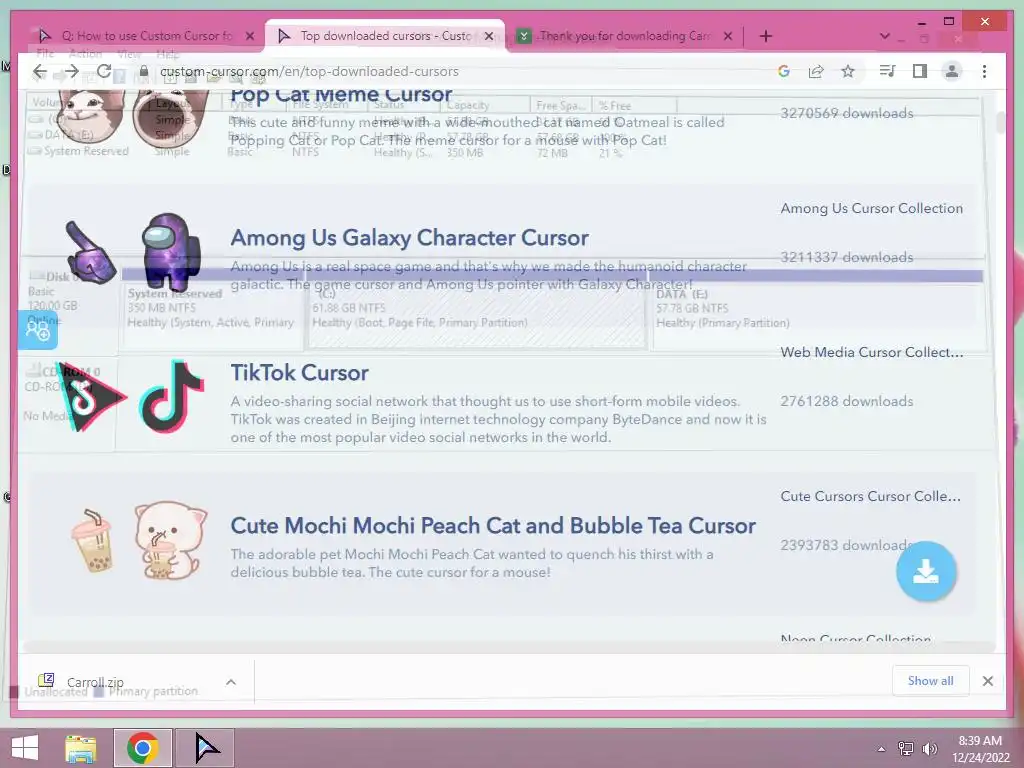Expand the tab search chevron
The width and height of the screenshot is (1024, 768).
[885, 36]
